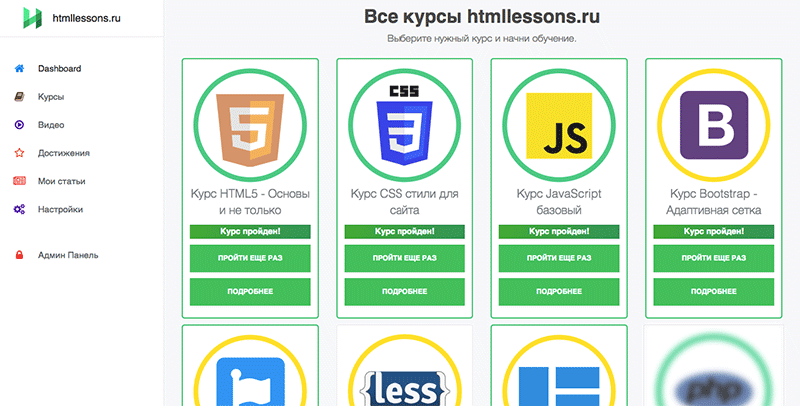Click the JS course logo image
800x406 pixels.
coord(559,126)
